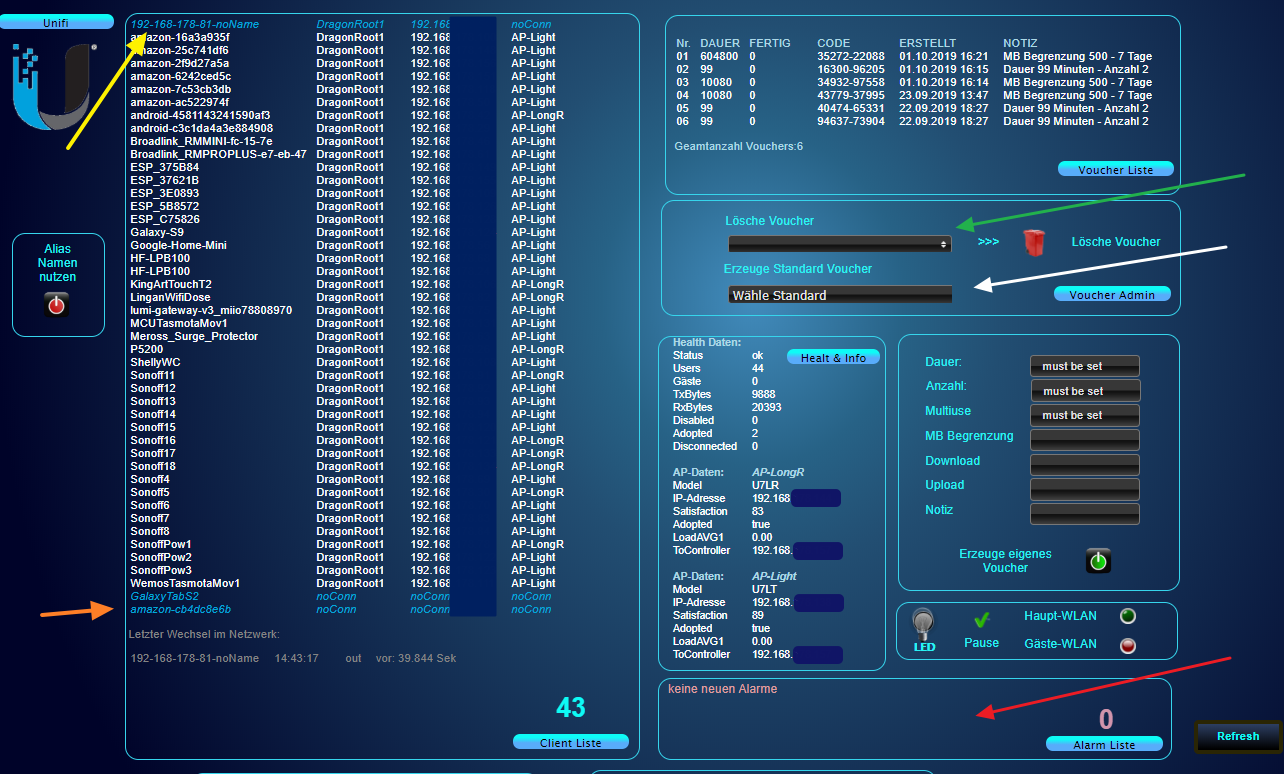The image size is (1284, 774).
Task: Open the Voucher Admin button
Action: pos(1112,294)
